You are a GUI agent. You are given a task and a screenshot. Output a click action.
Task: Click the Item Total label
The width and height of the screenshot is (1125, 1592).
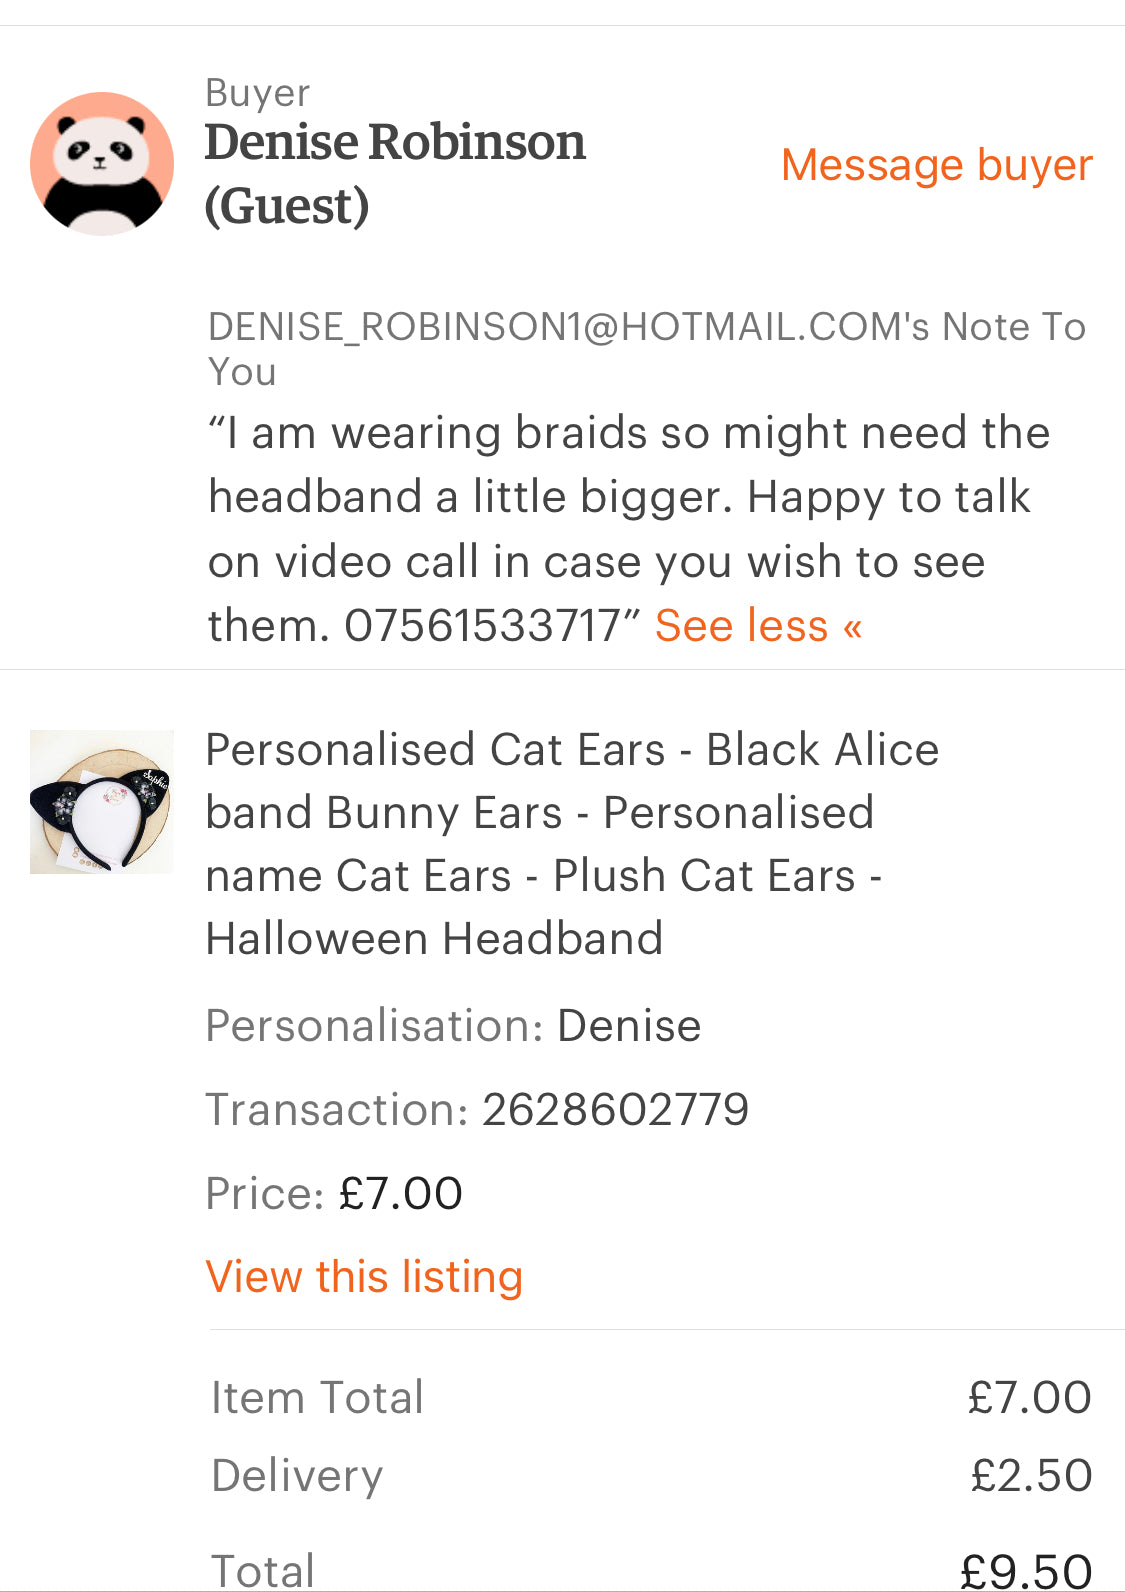[317, 1397]
